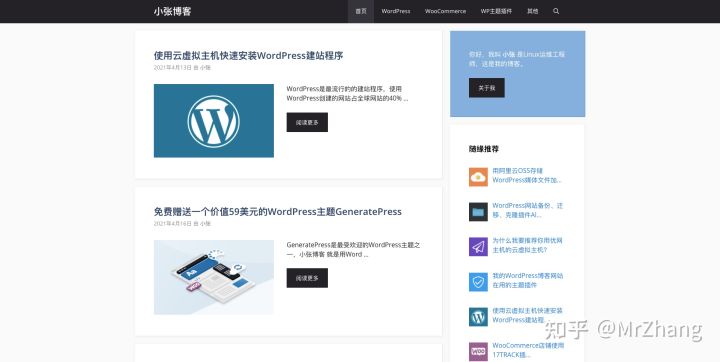Click 阅读更多 under the WordPress install post
This screenshot has height=362, width=720.
(x=307, y=122)
